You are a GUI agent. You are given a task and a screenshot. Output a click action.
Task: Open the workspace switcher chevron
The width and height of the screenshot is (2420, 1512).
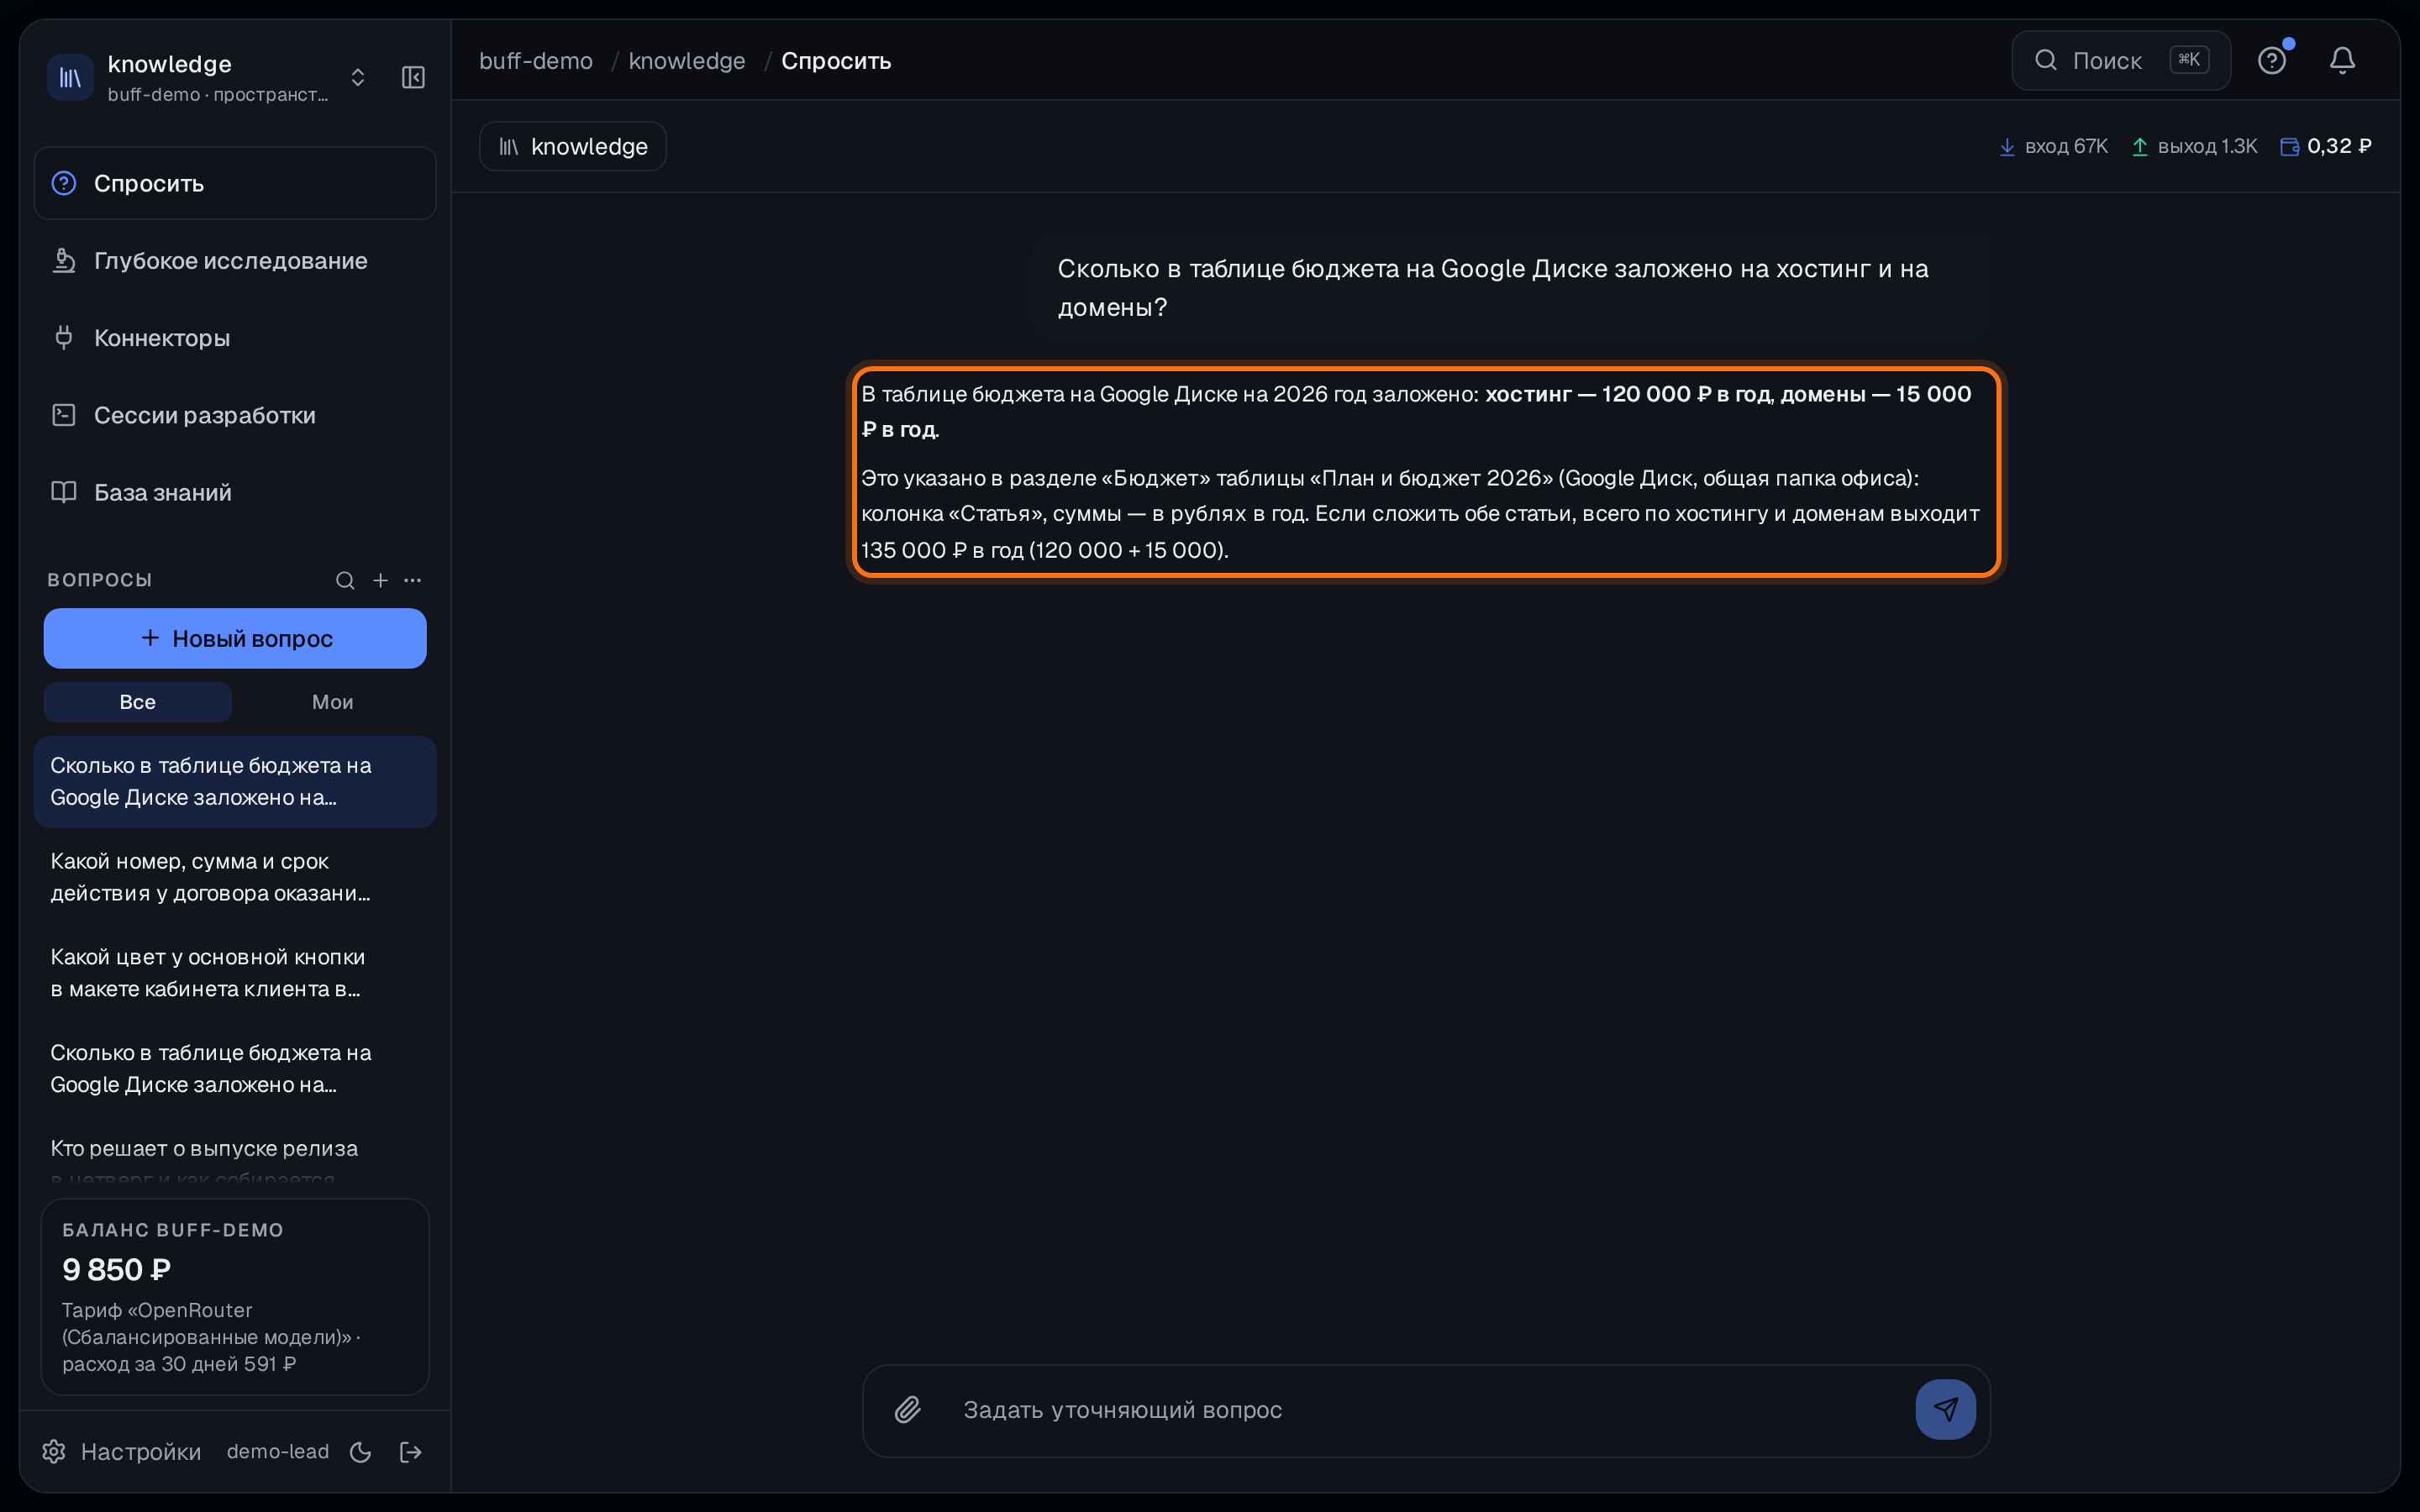(x=358, y=77)
